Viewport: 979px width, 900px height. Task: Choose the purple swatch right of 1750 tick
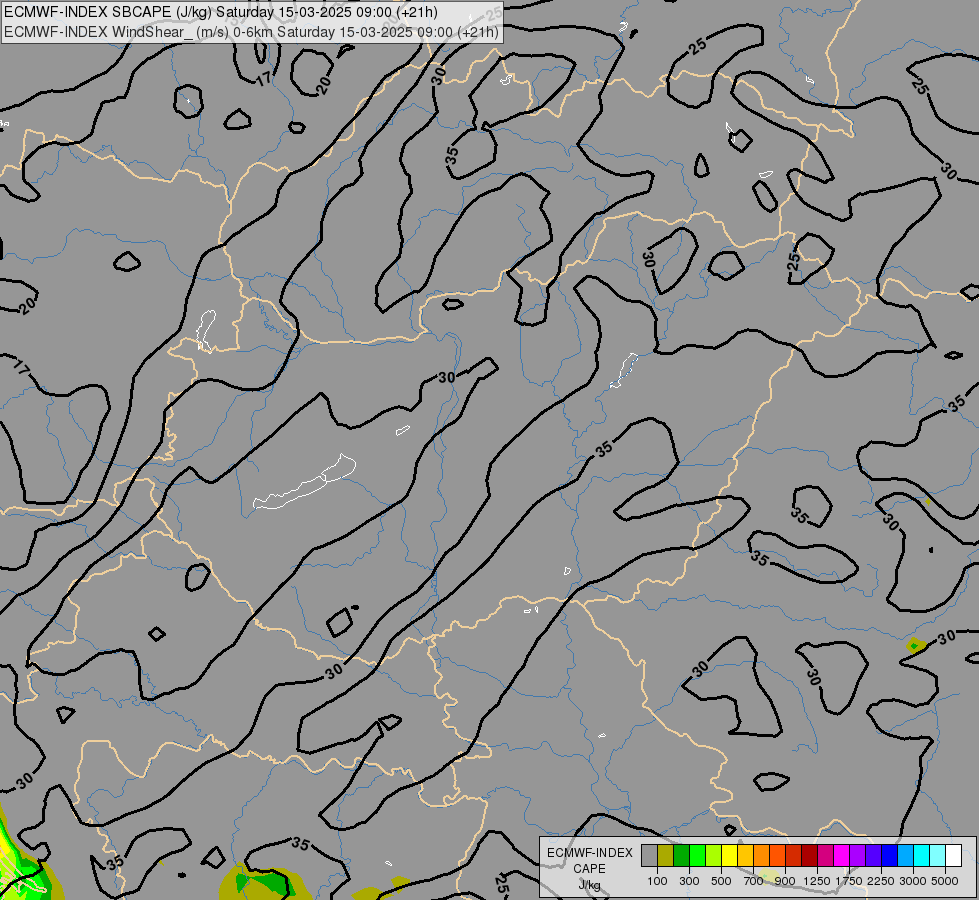click(x=857, y=855)
